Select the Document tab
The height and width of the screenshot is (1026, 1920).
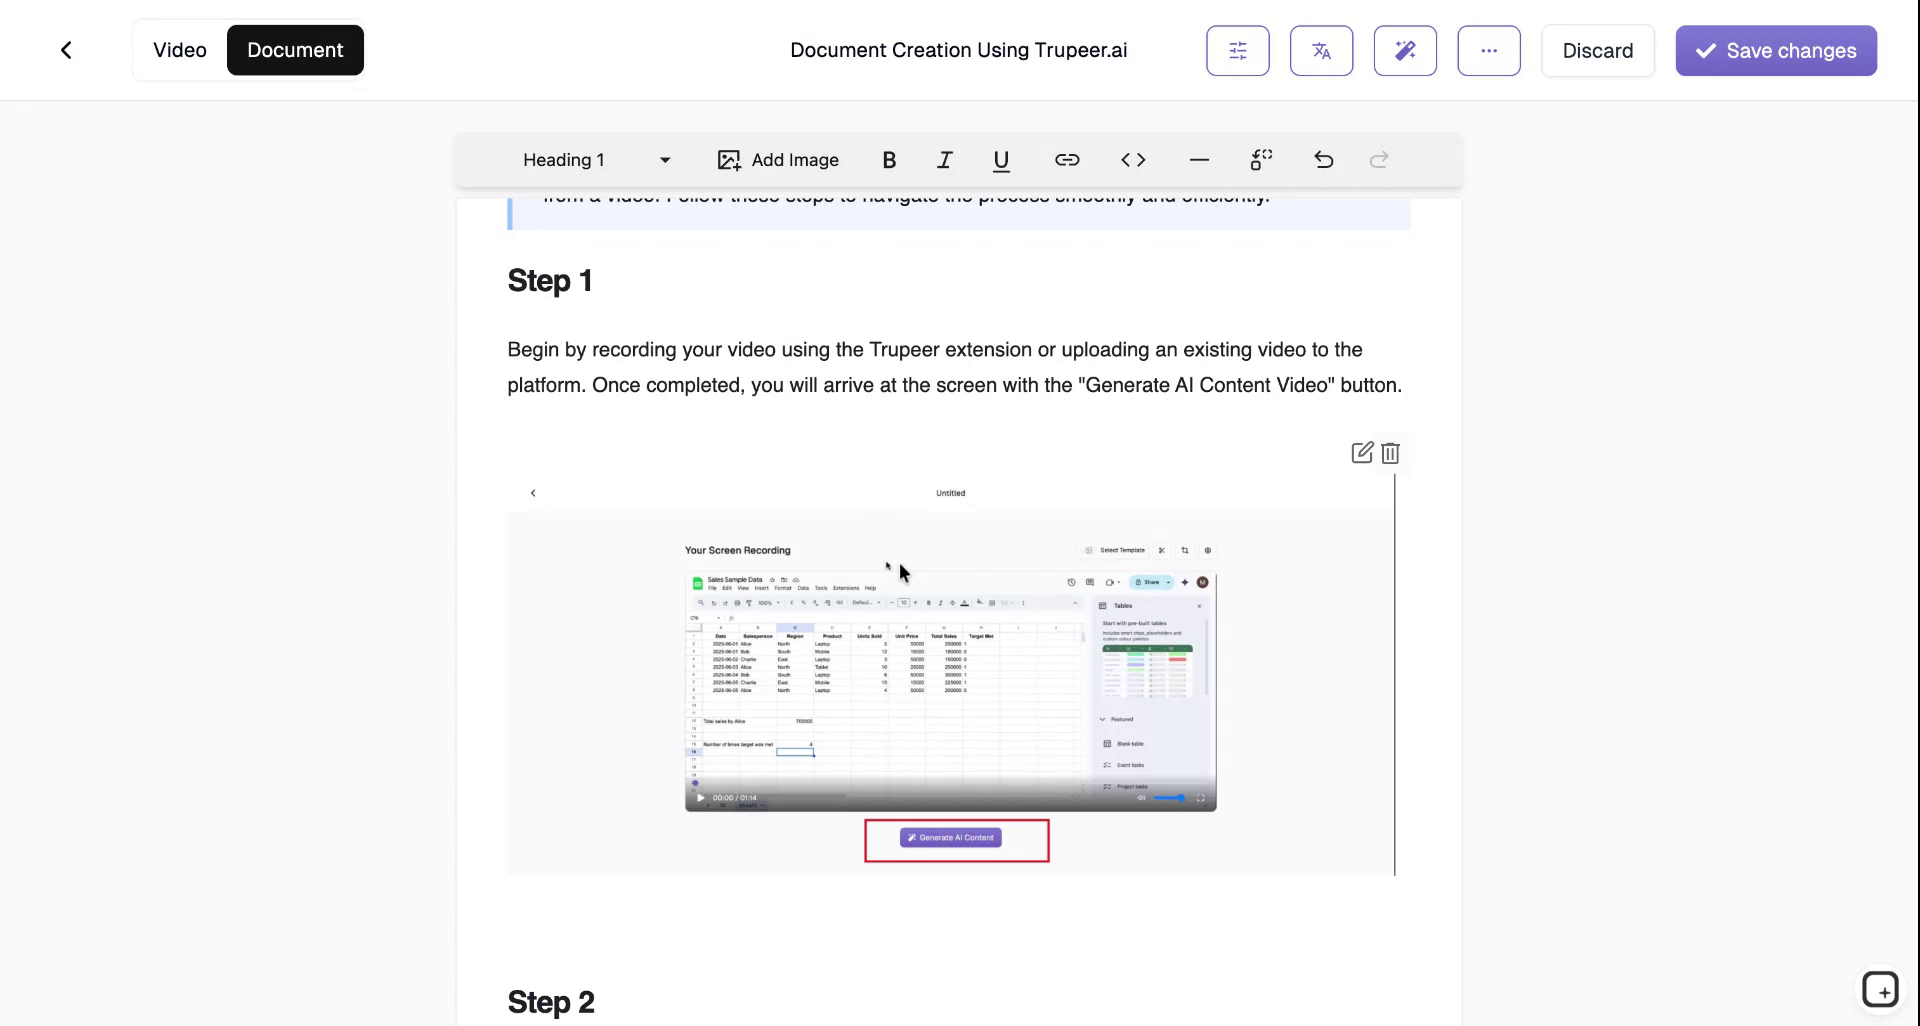(294, 50)
